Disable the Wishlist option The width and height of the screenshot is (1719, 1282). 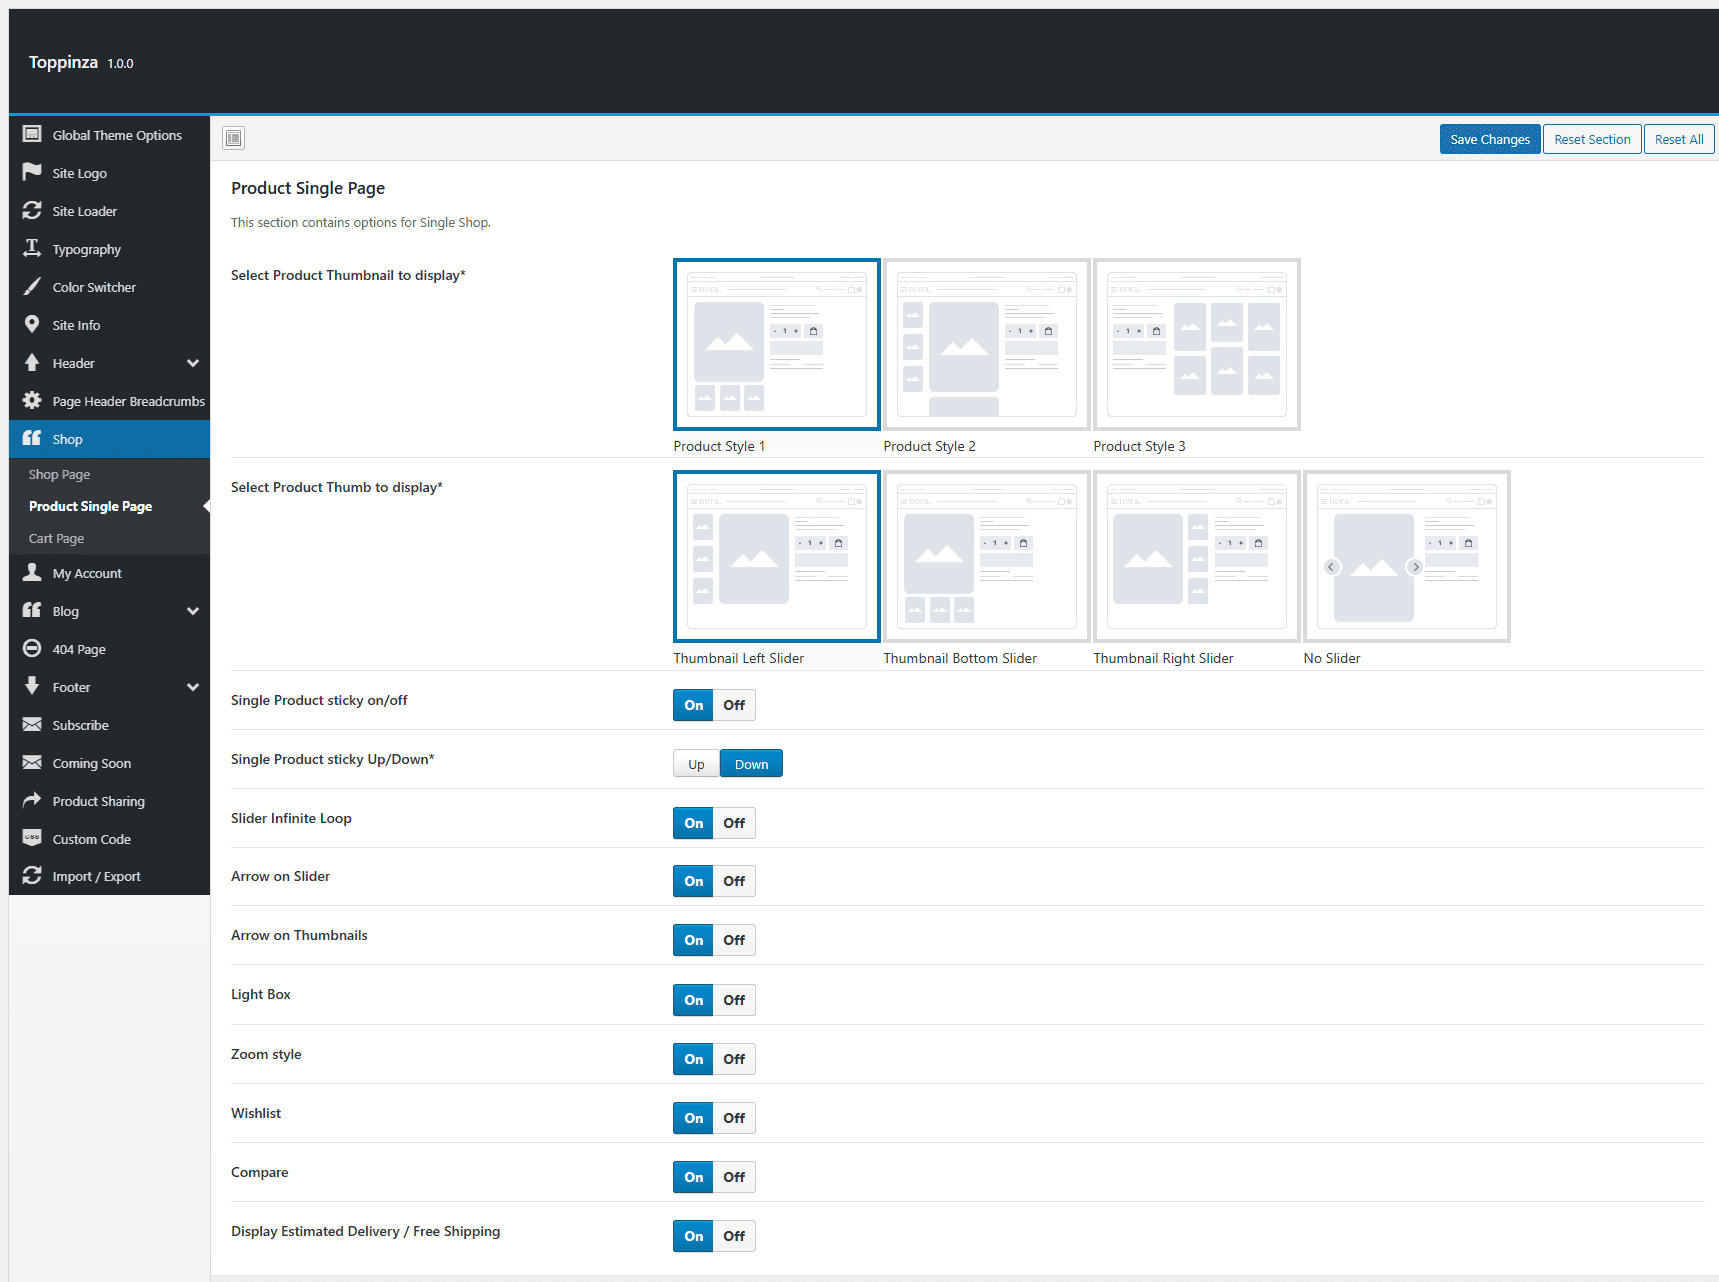pyautogui.click(x=734, y=1118)
